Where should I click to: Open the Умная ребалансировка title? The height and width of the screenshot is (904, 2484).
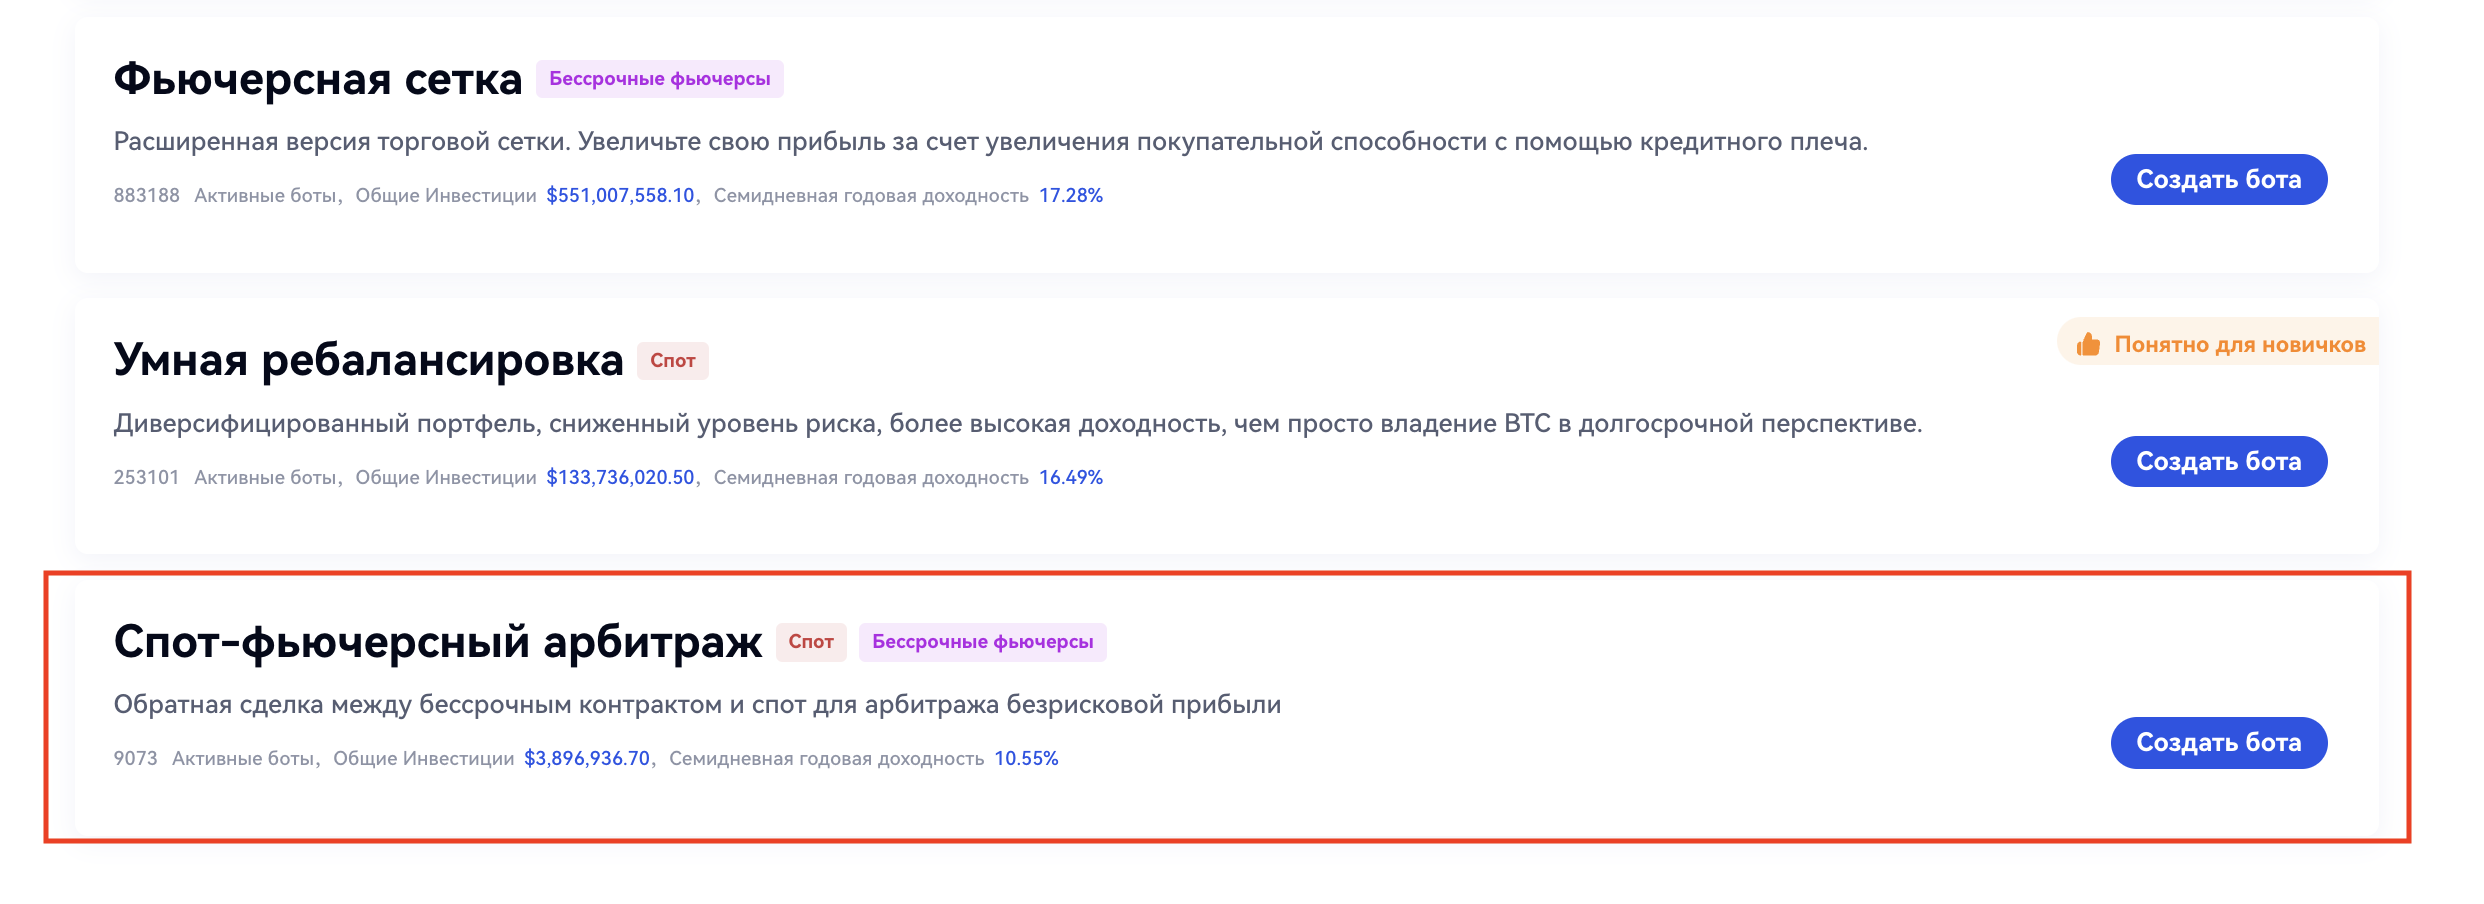coord(368,360)
